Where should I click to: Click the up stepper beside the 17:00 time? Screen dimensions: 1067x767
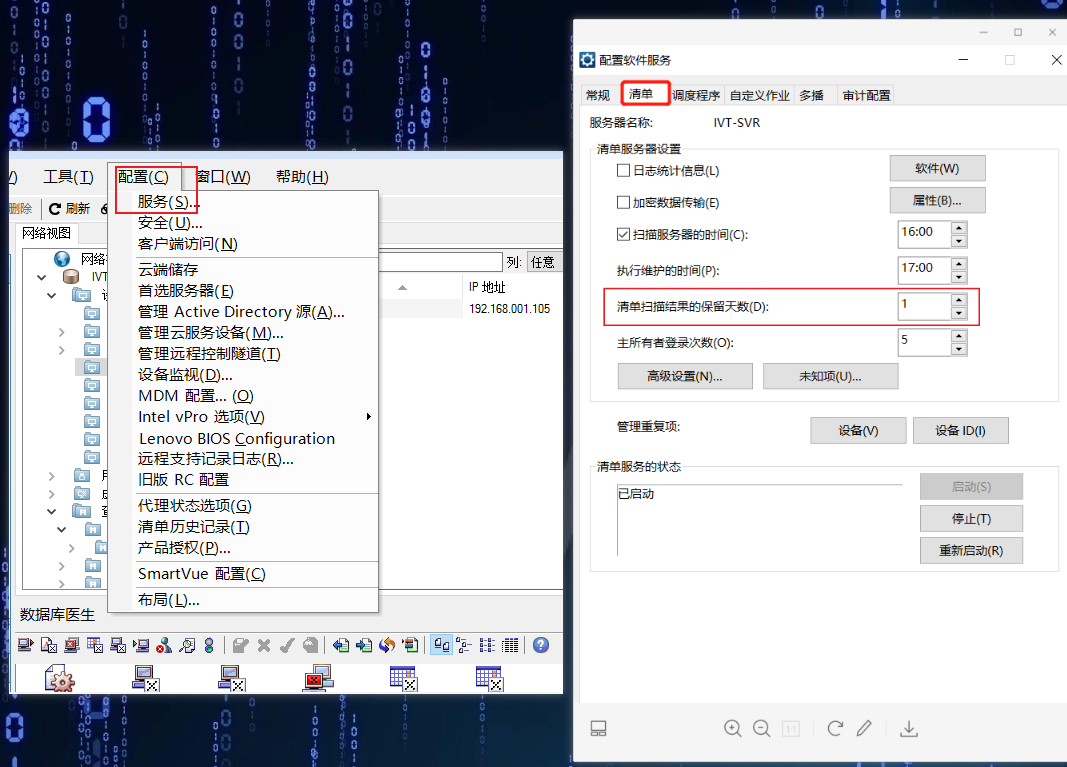click(958, 264)
